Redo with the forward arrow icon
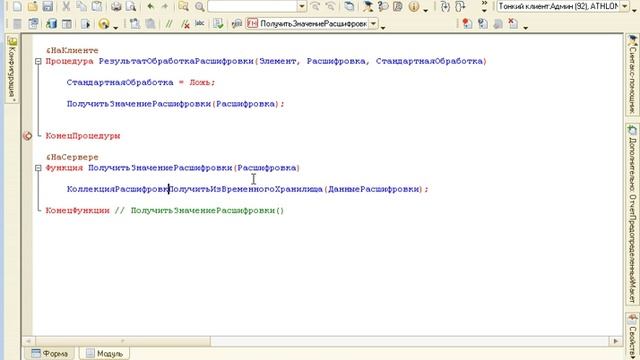Image resolution: width=640 pixels, height=360 pixels. point(165,7)
